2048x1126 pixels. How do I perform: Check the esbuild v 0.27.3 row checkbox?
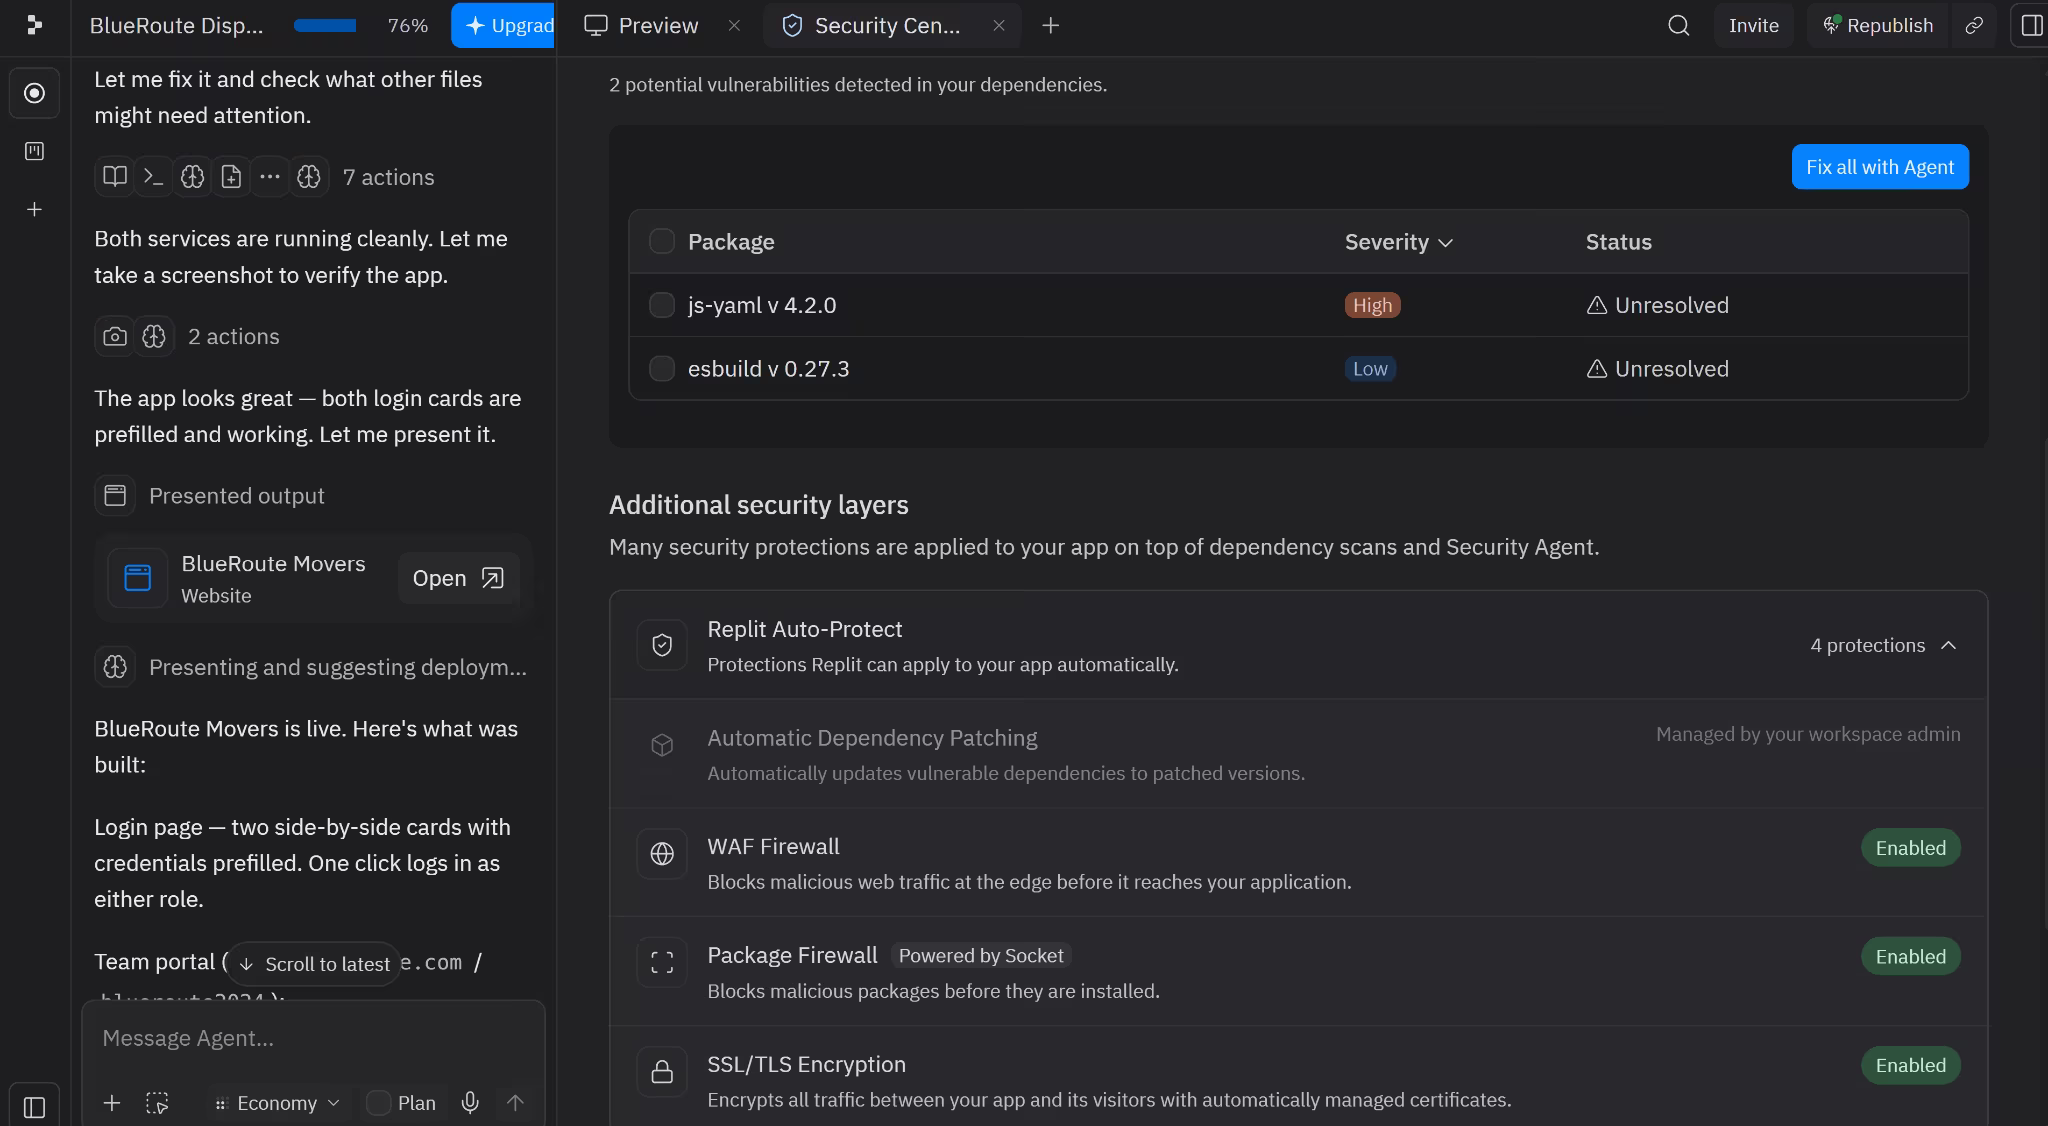(662, 369)
